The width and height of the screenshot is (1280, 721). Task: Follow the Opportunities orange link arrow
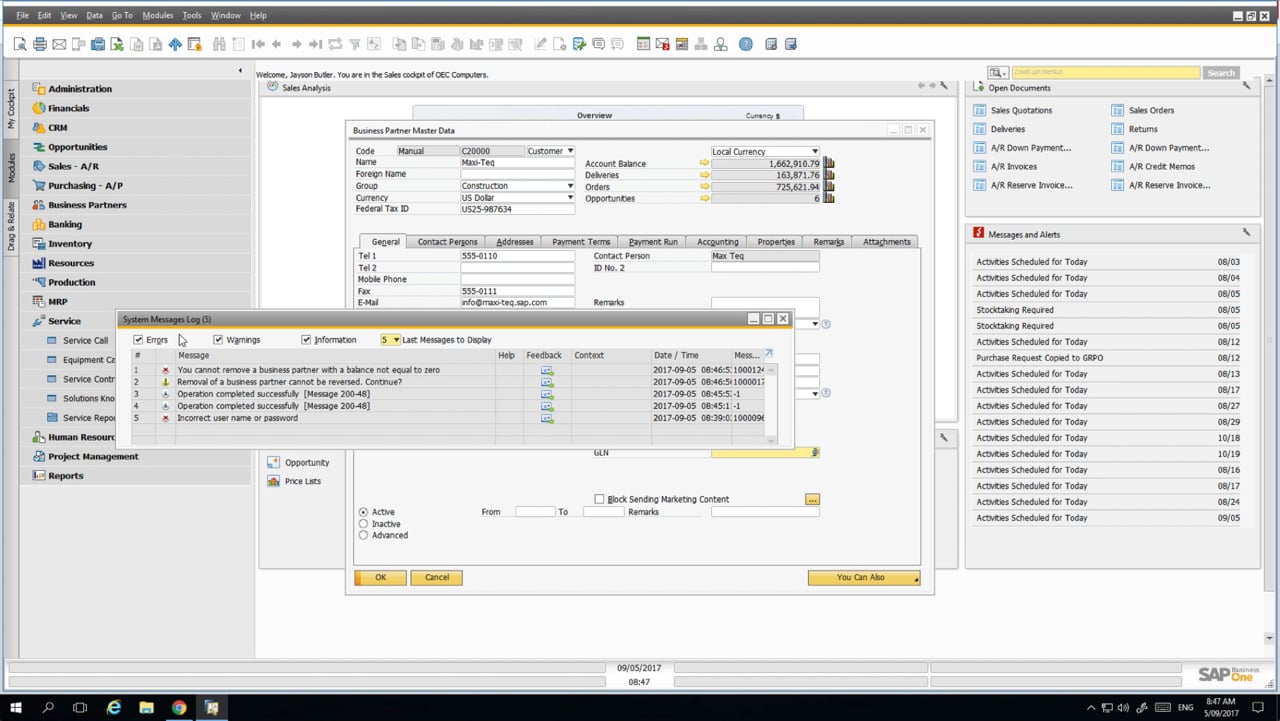click(x=704, y=199)
